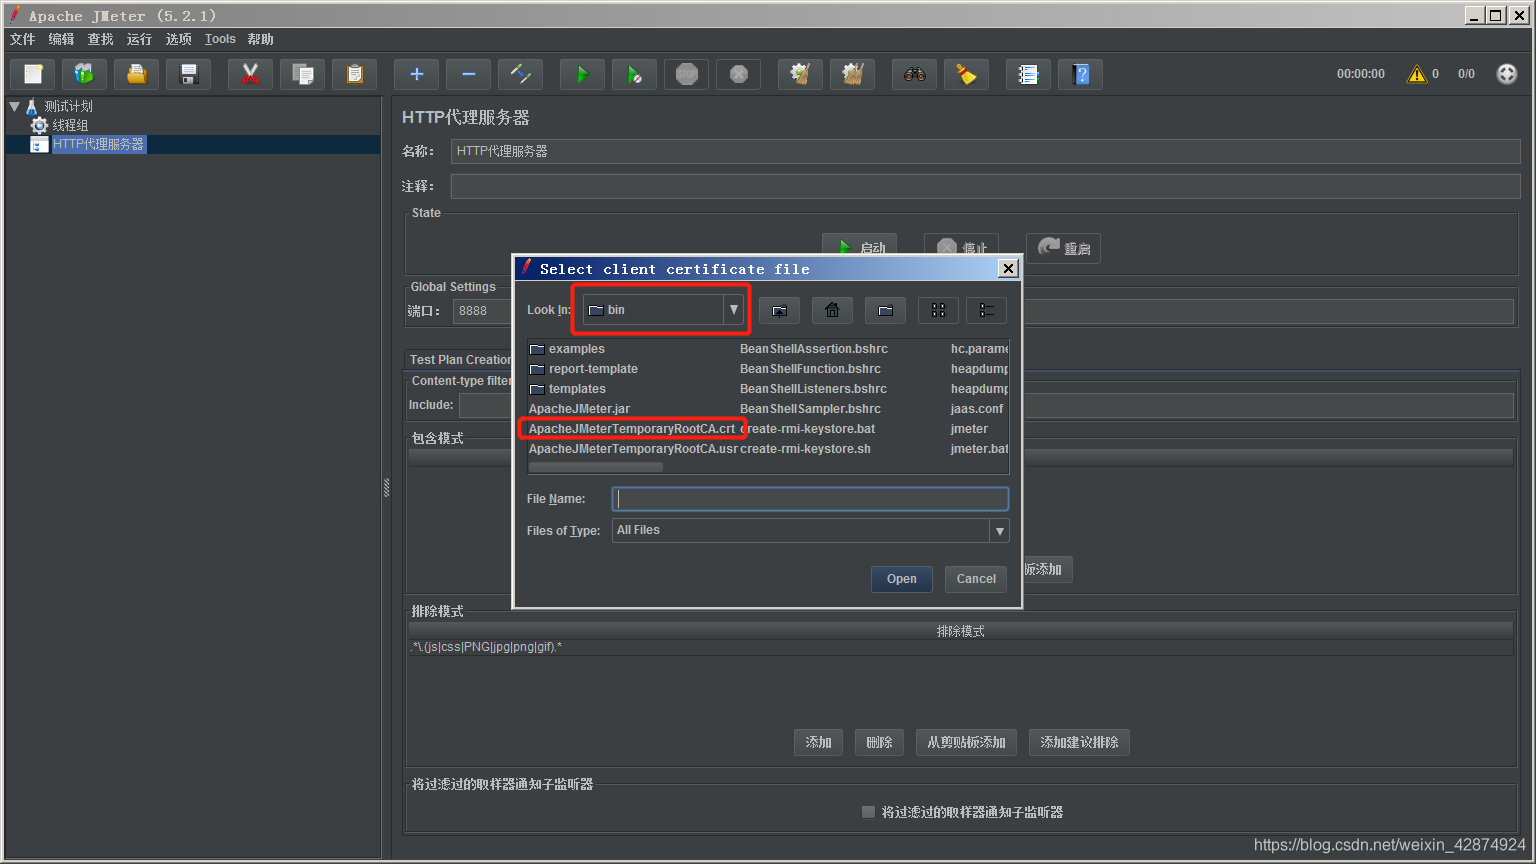
Task: Click the Cut scissors toolbar icon
Action: [250, 74]
